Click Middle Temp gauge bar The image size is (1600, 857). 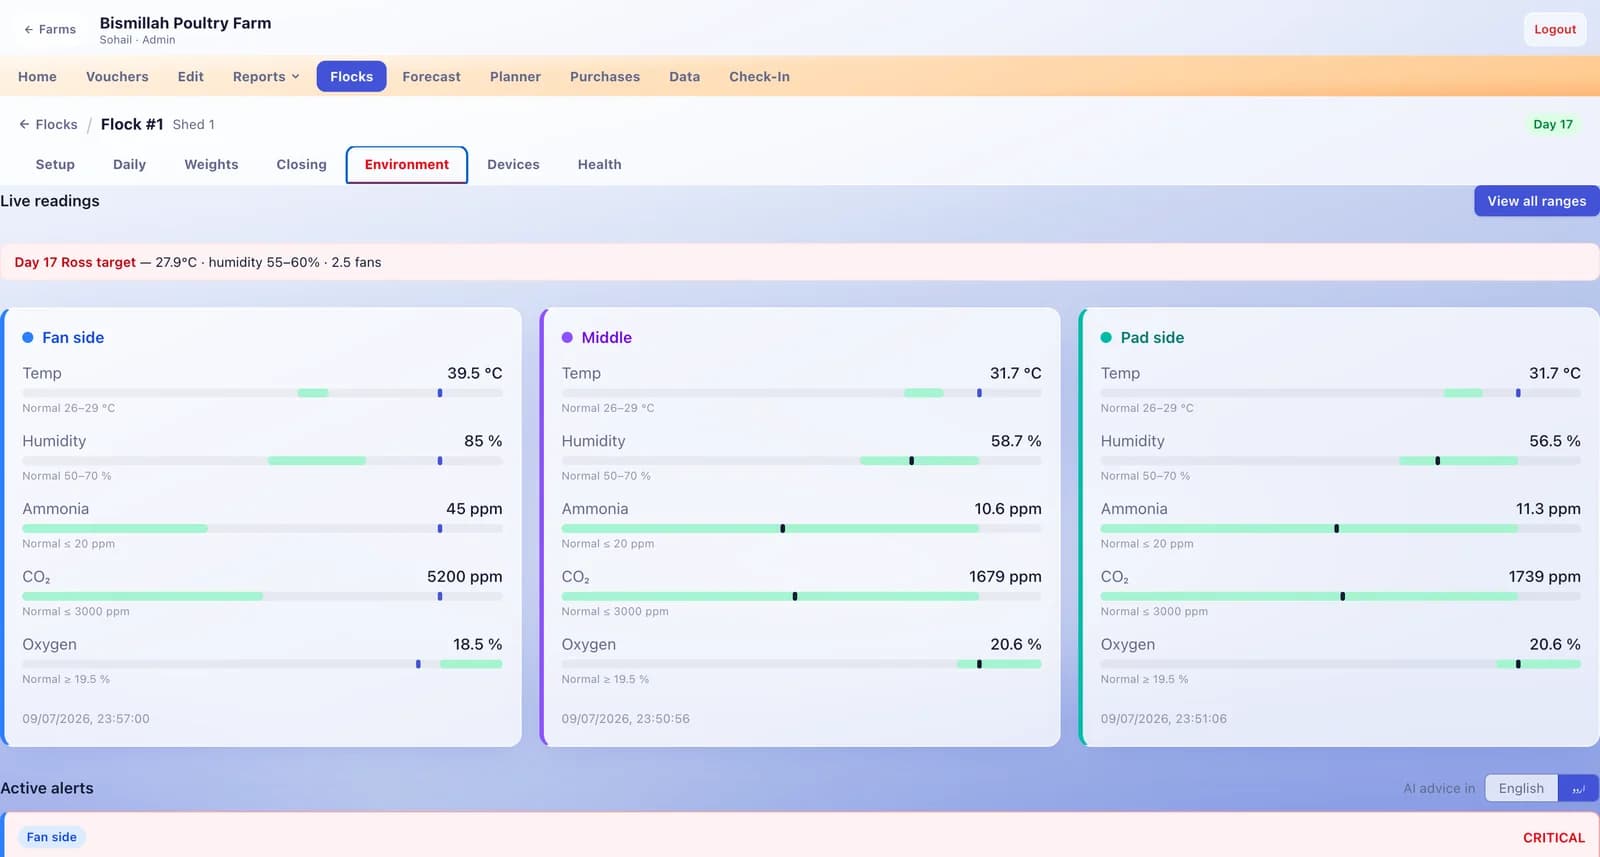[801, 393]
